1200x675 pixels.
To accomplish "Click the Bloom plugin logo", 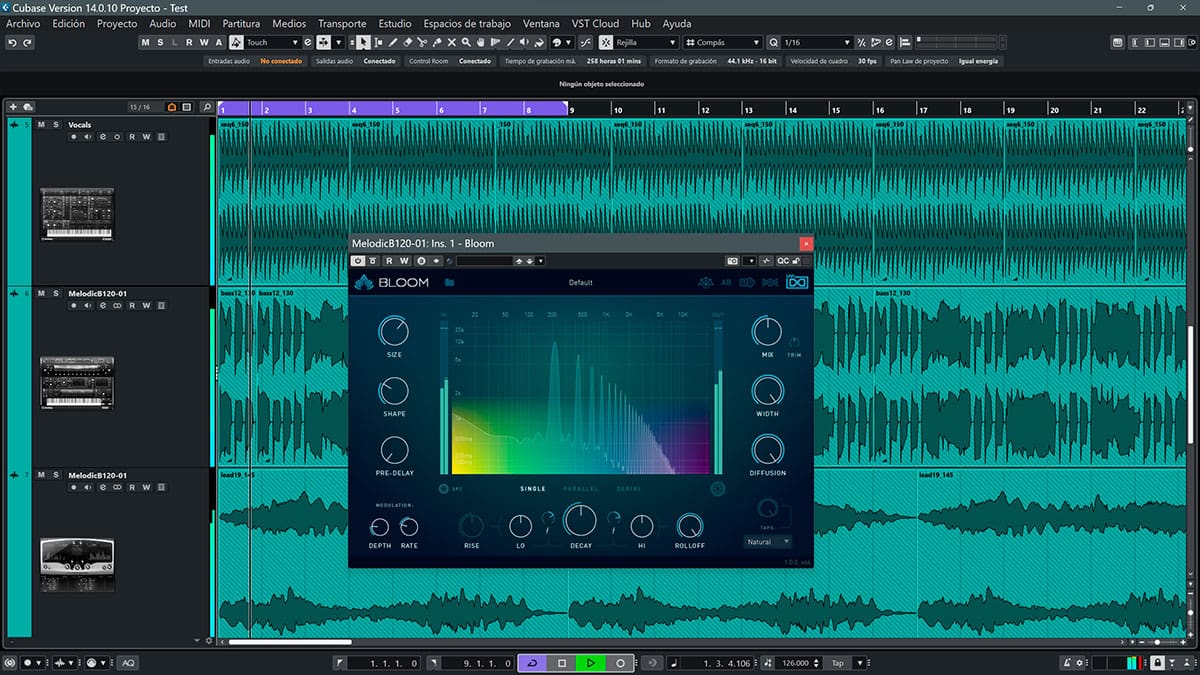I will click(390, 282).
